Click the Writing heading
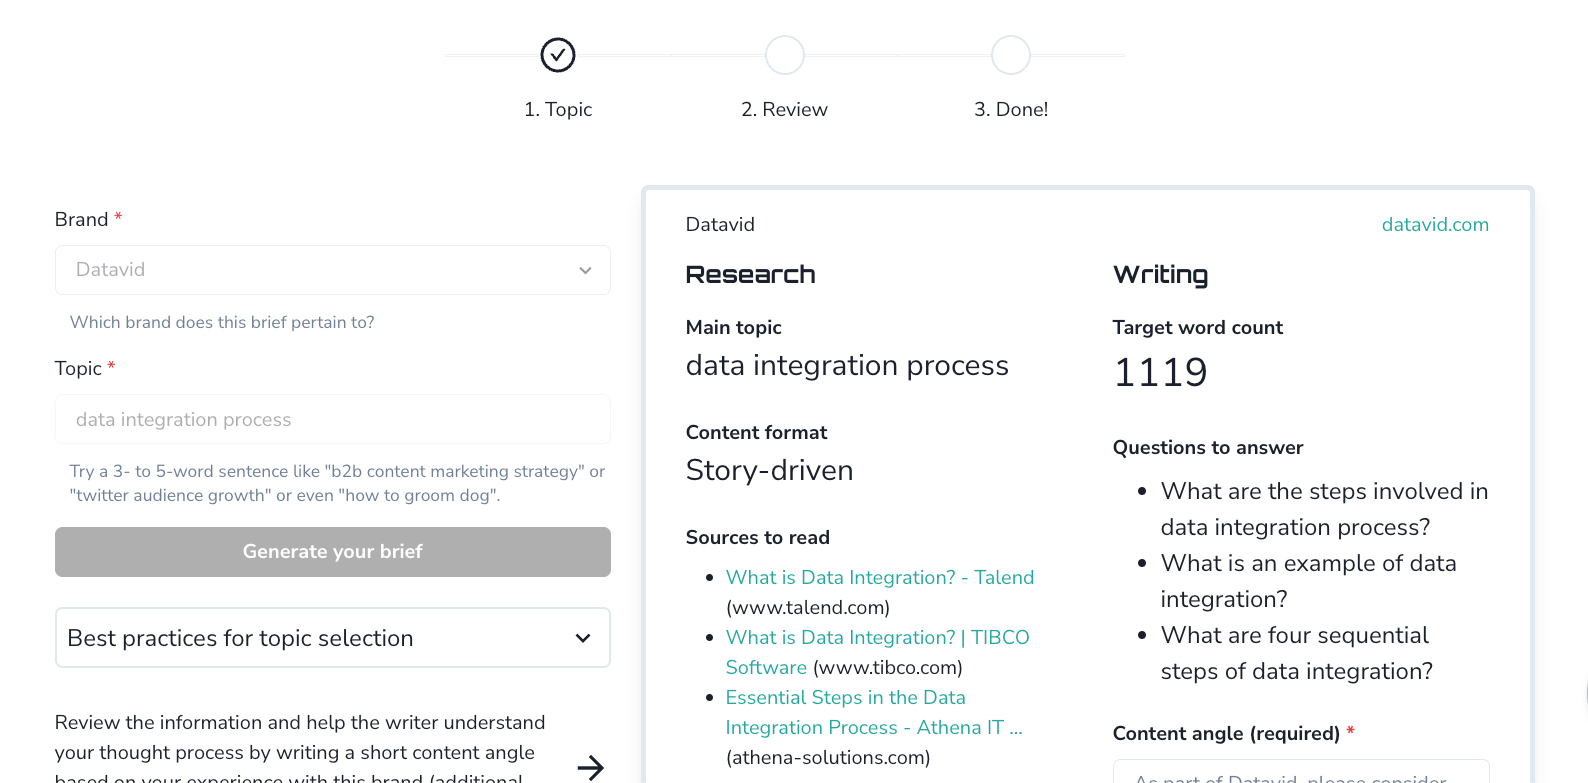The image size is (1588, 783). point(1160,275)
